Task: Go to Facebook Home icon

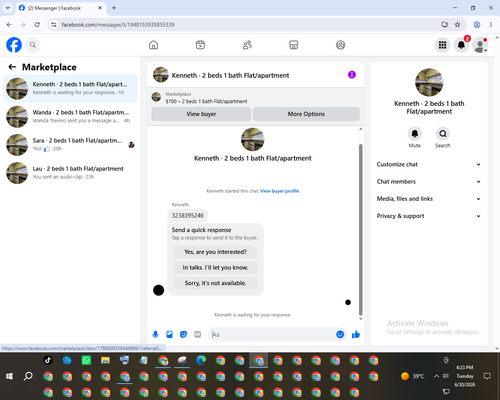Action: 153,45
